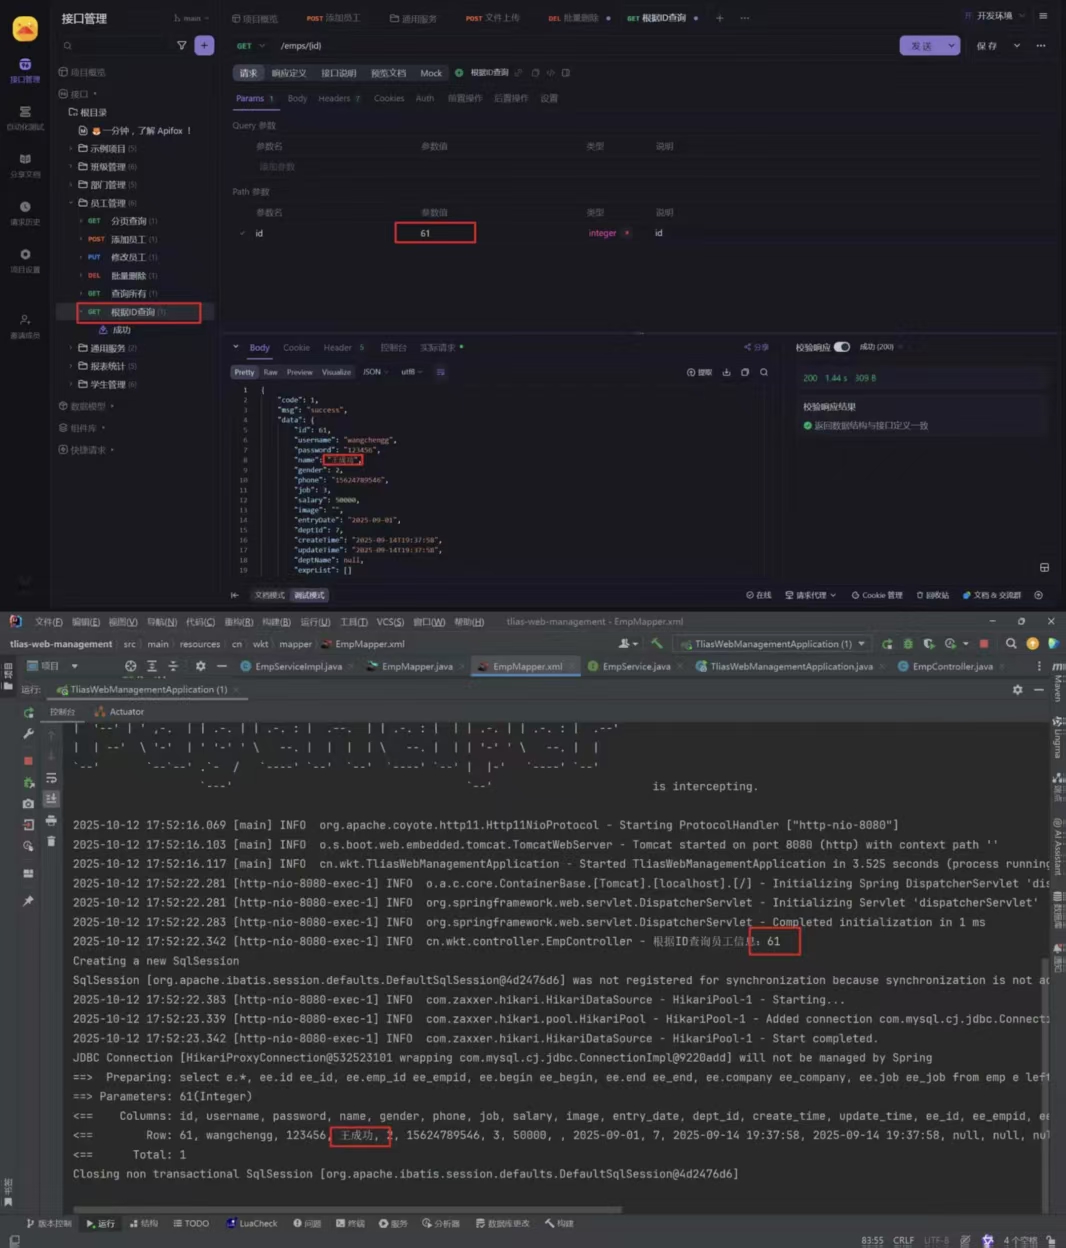
Task: Click the red stop button in IntelliJ toolbar
Action: tap(984, 644)
